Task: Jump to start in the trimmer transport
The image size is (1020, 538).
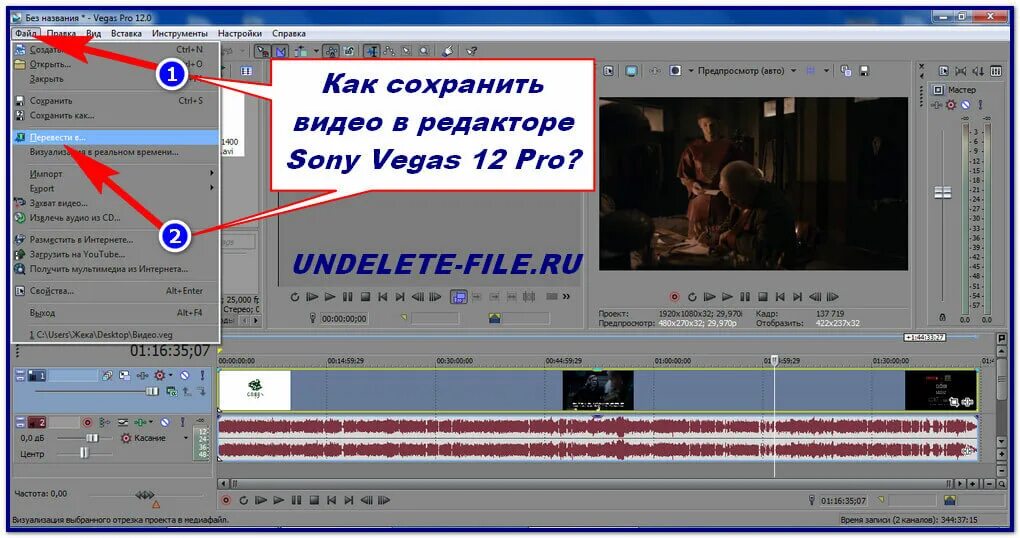Action: 382,297
